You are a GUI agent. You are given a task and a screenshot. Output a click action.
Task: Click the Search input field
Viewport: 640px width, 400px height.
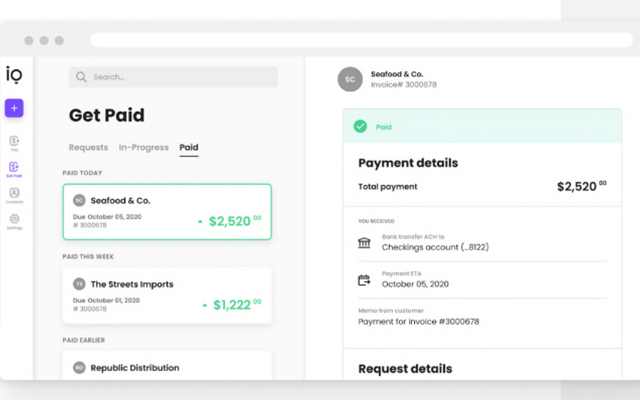click(173, 77)
